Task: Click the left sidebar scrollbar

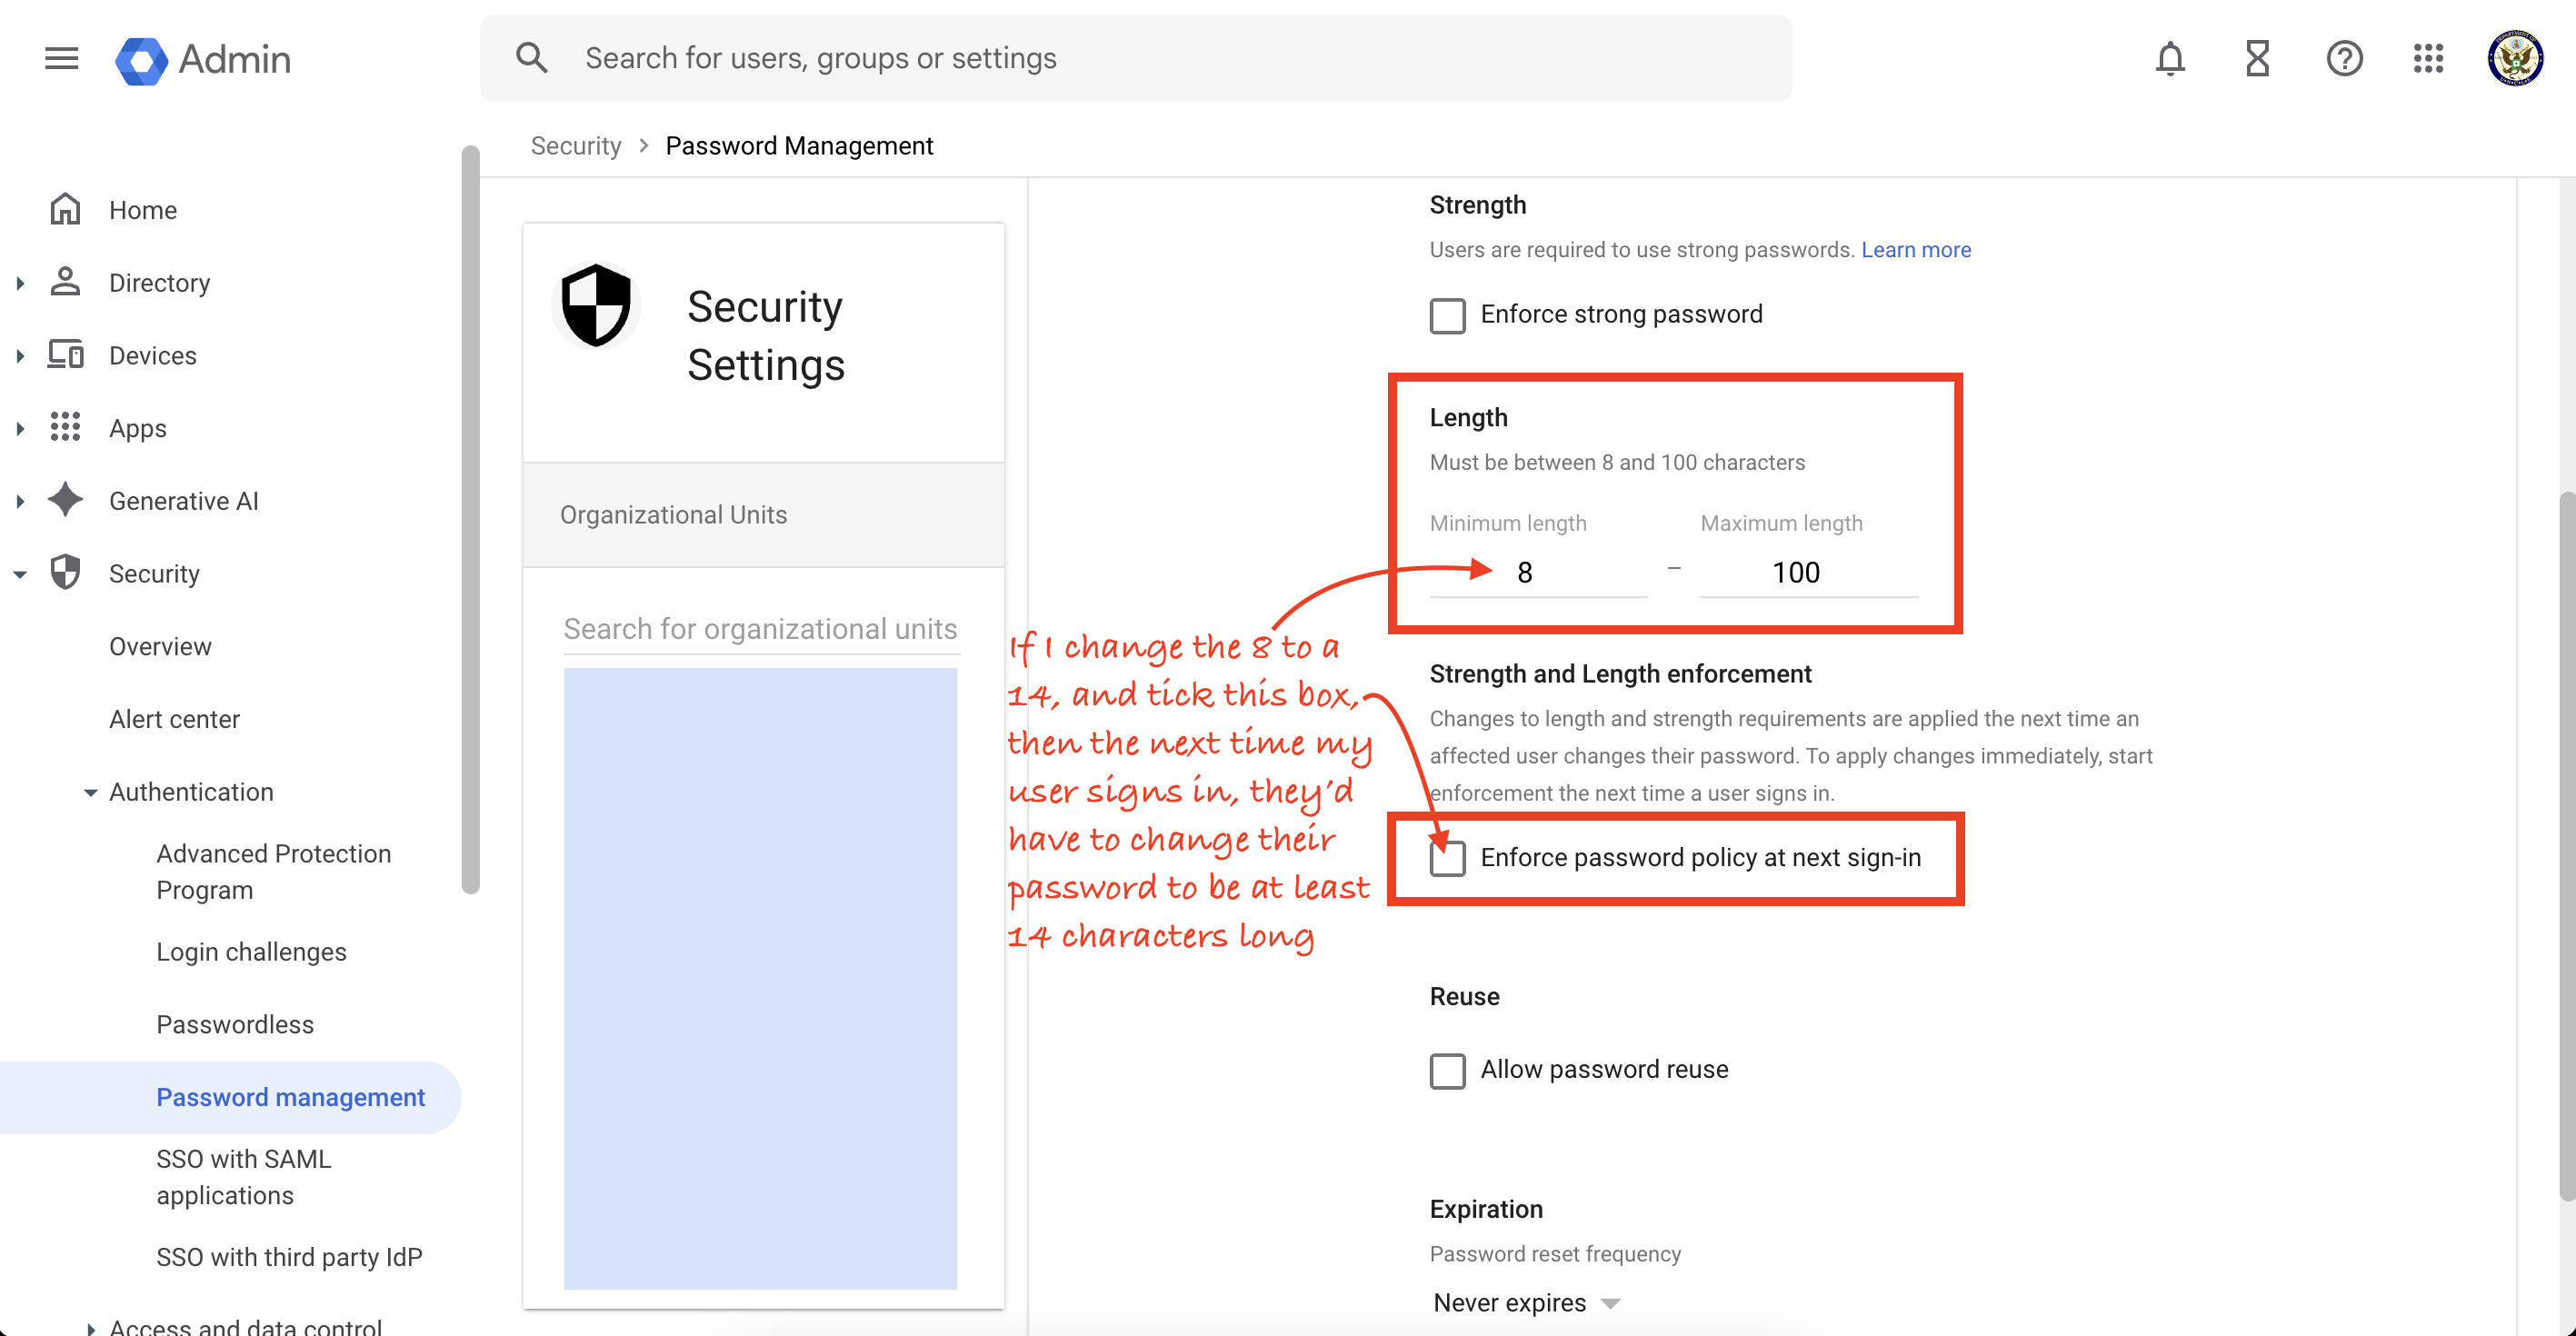Action: 470,520
